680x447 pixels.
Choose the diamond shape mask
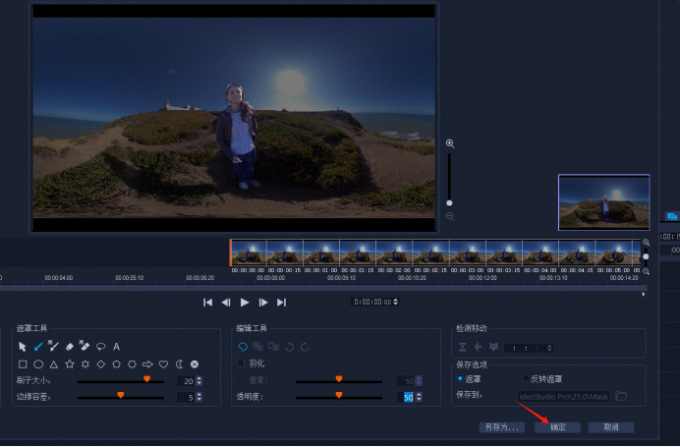[101, 364]
